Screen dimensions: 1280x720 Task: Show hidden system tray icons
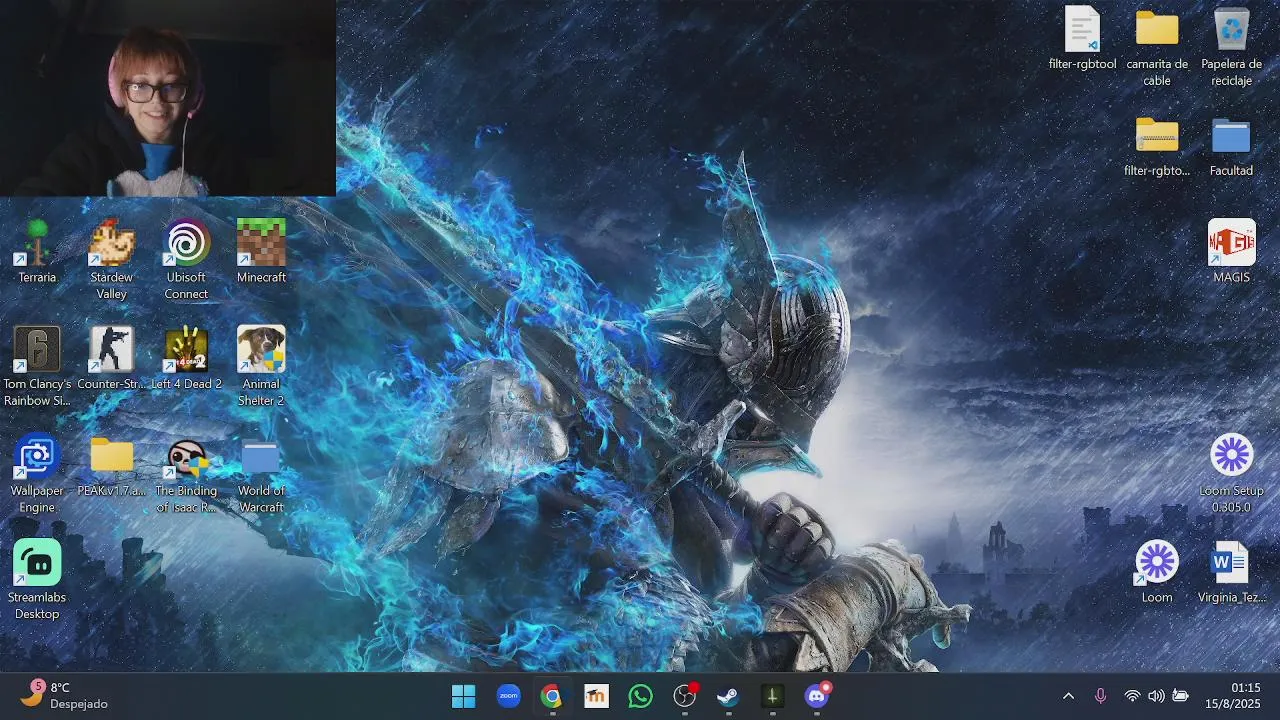click(1068, 696)
